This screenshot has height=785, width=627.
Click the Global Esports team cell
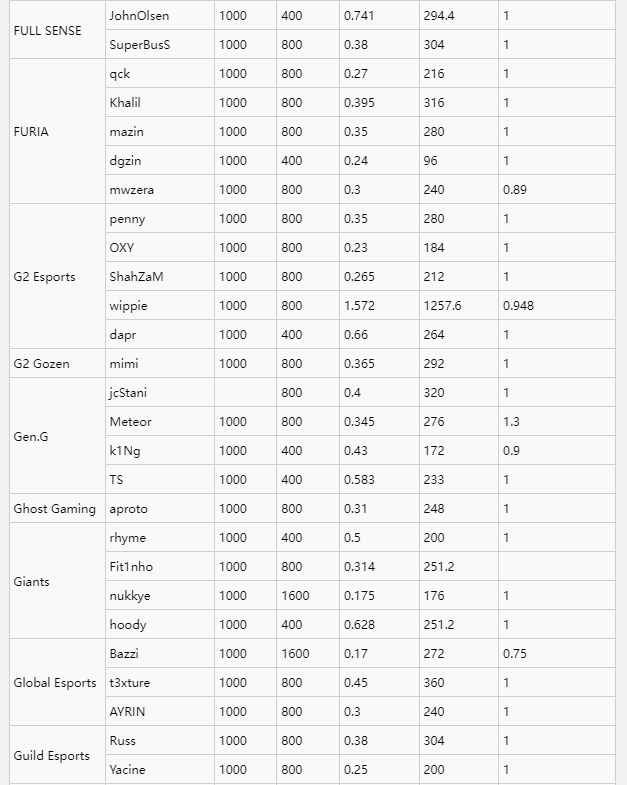click(x=55, y=682)
